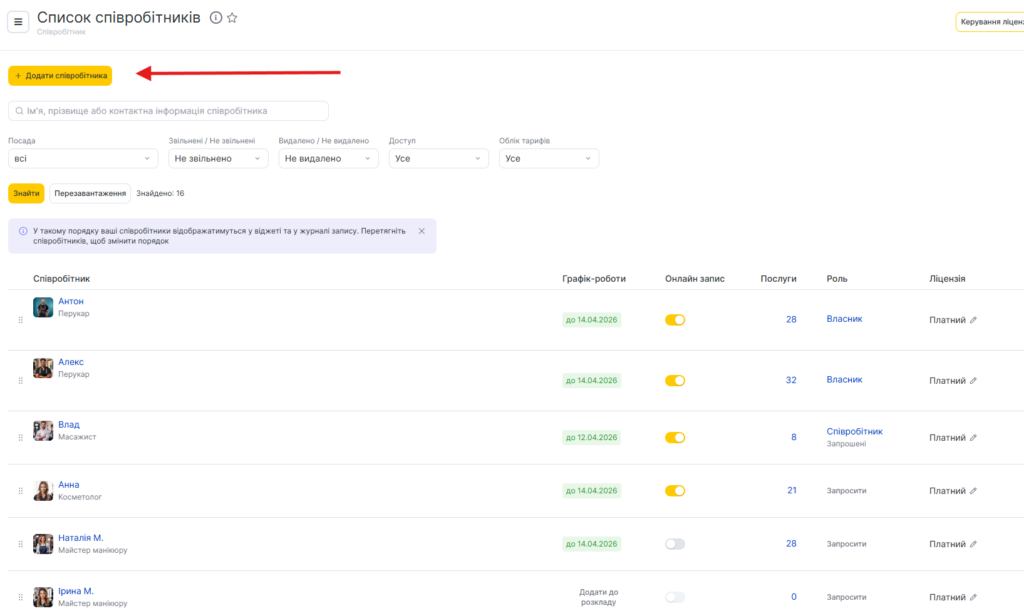
Task: Disable online booking toggle for Антон
Action: pyautogui.click(x=675, y=320)
